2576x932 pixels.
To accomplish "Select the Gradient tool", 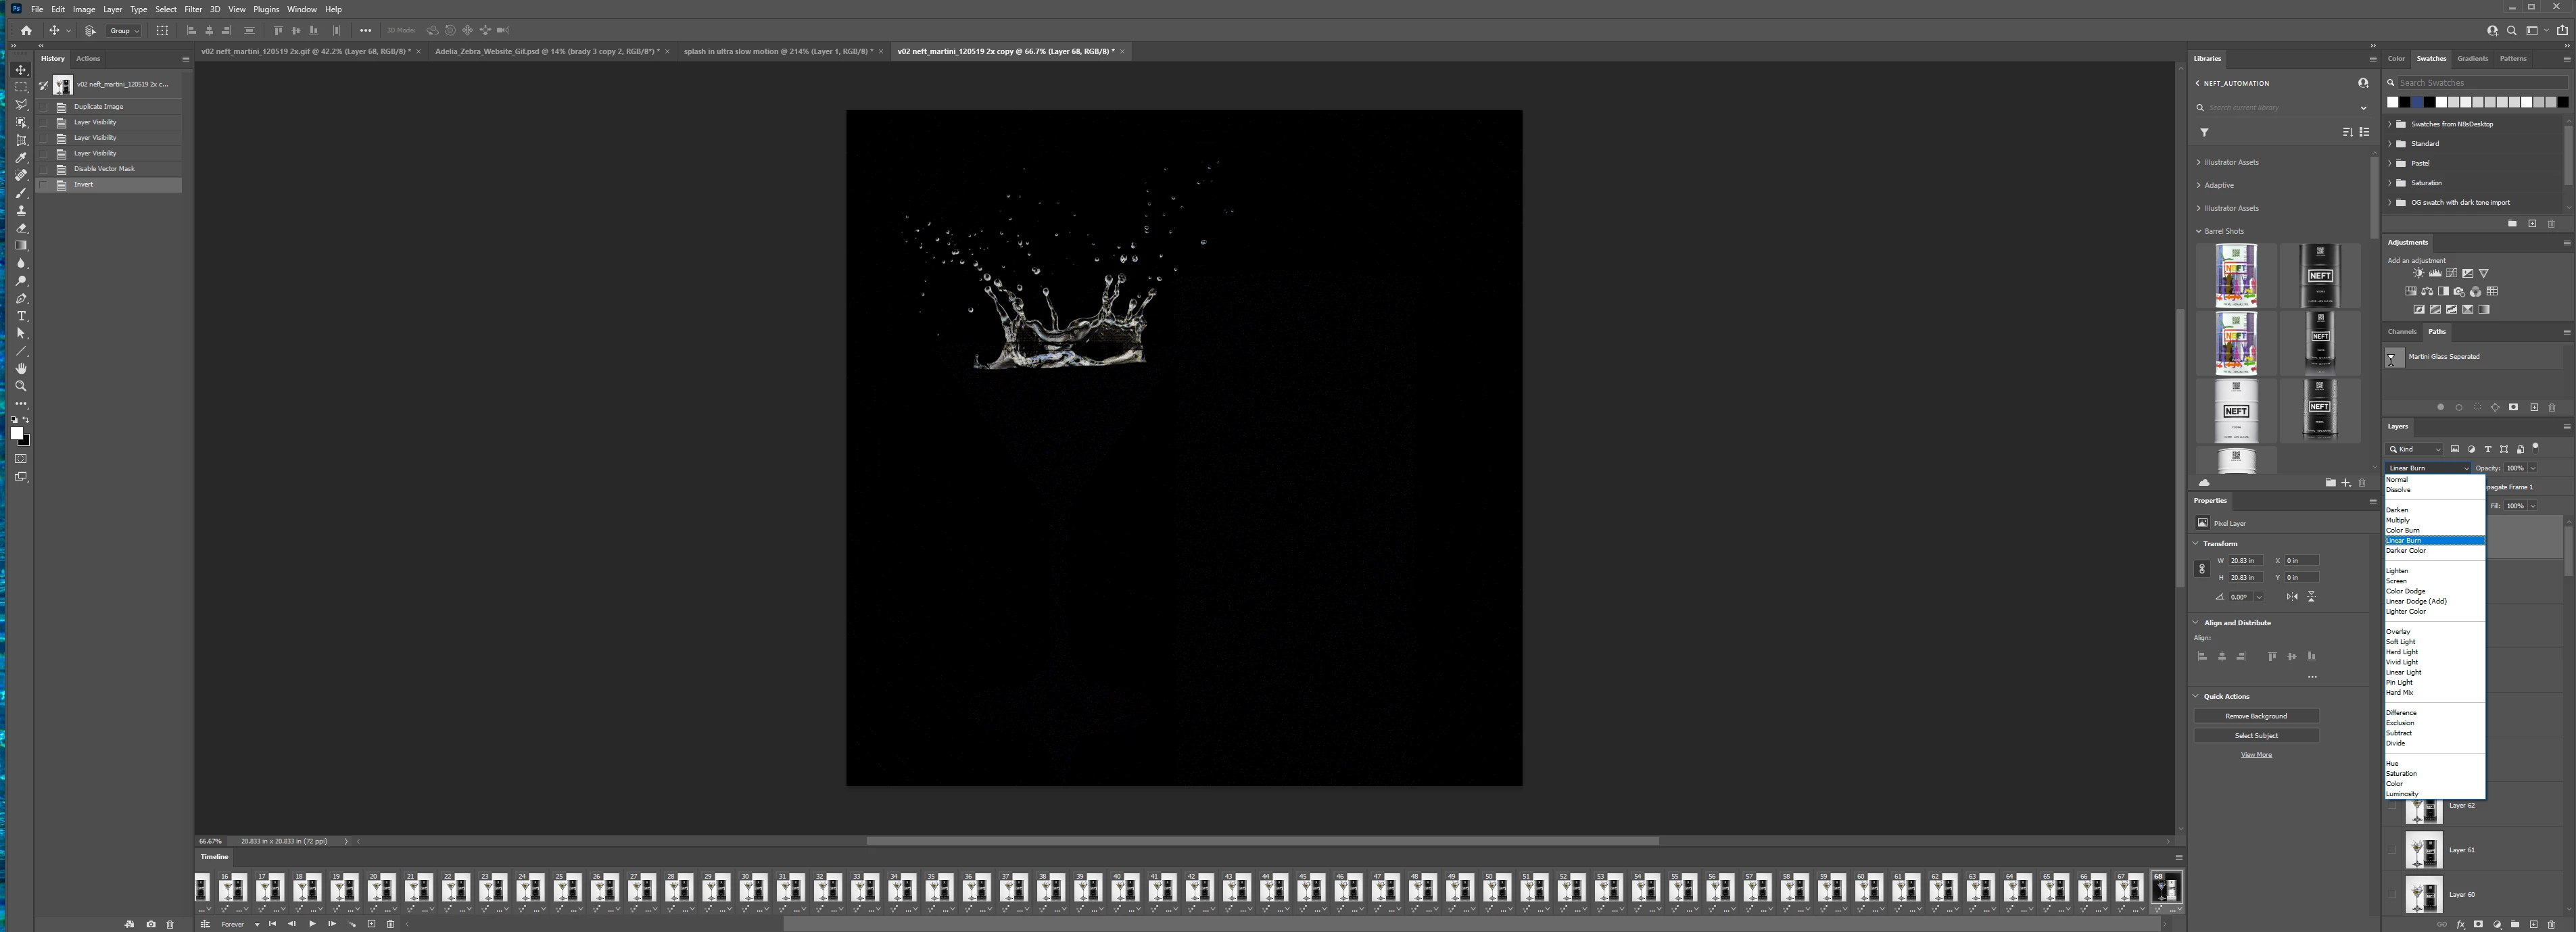I will pyautogui.click(x=21, y=246).
